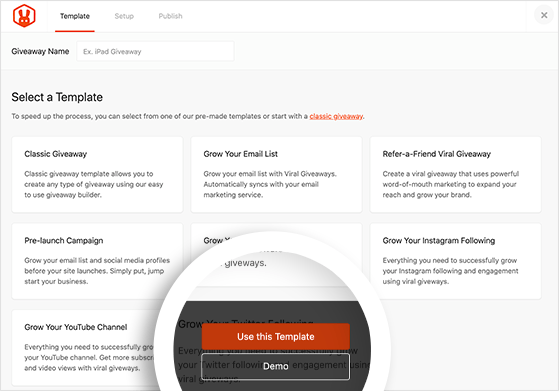Viewport: 559px width, 391px height.
Task: Click the Refer-a-Friend card description text
Action: [x=451, y=184]
